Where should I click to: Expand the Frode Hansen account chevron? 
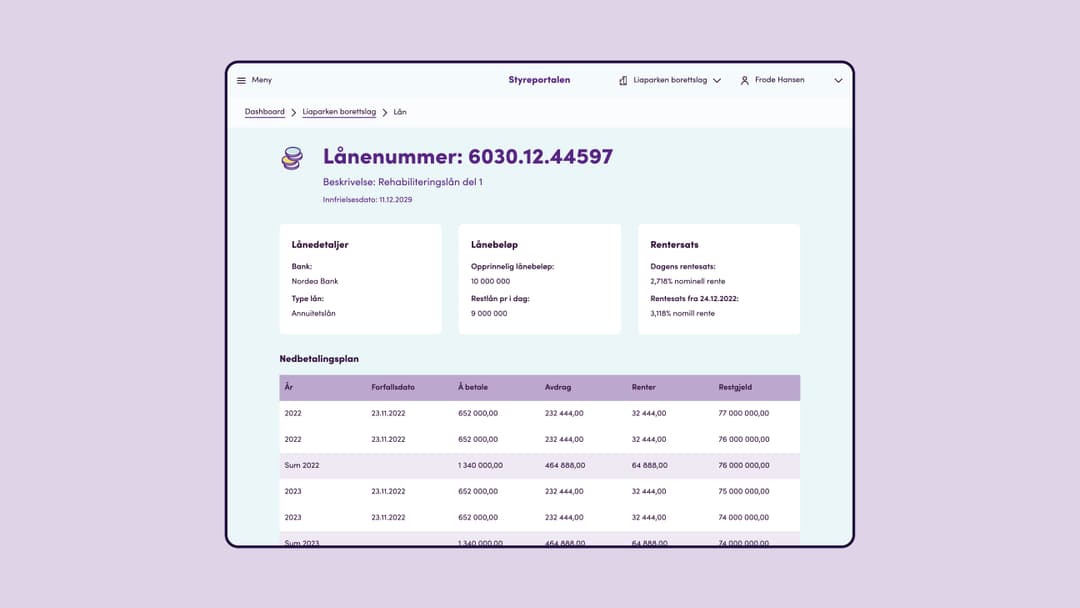(x=838, y=80)
